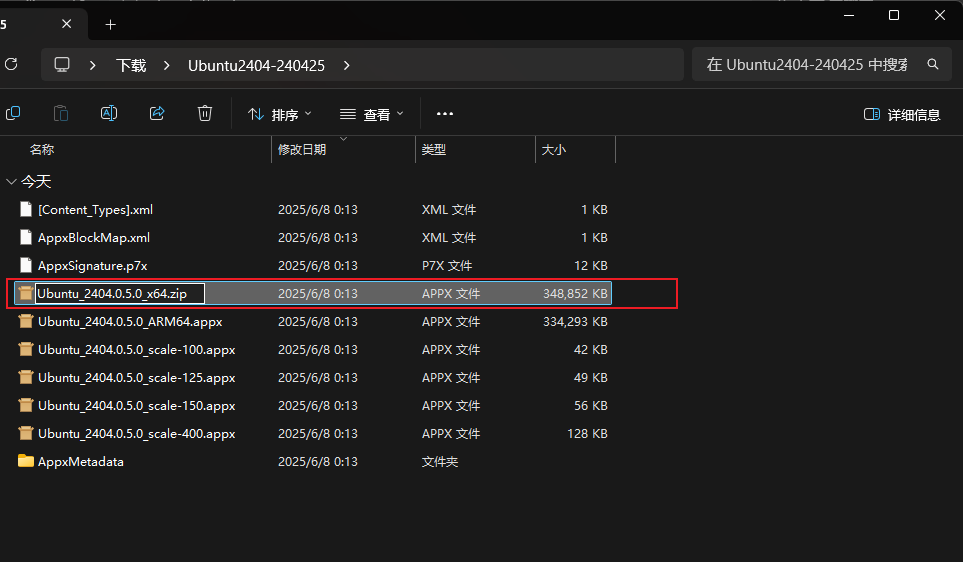Open the three-dots more options menu

click(x=445, y=114)
